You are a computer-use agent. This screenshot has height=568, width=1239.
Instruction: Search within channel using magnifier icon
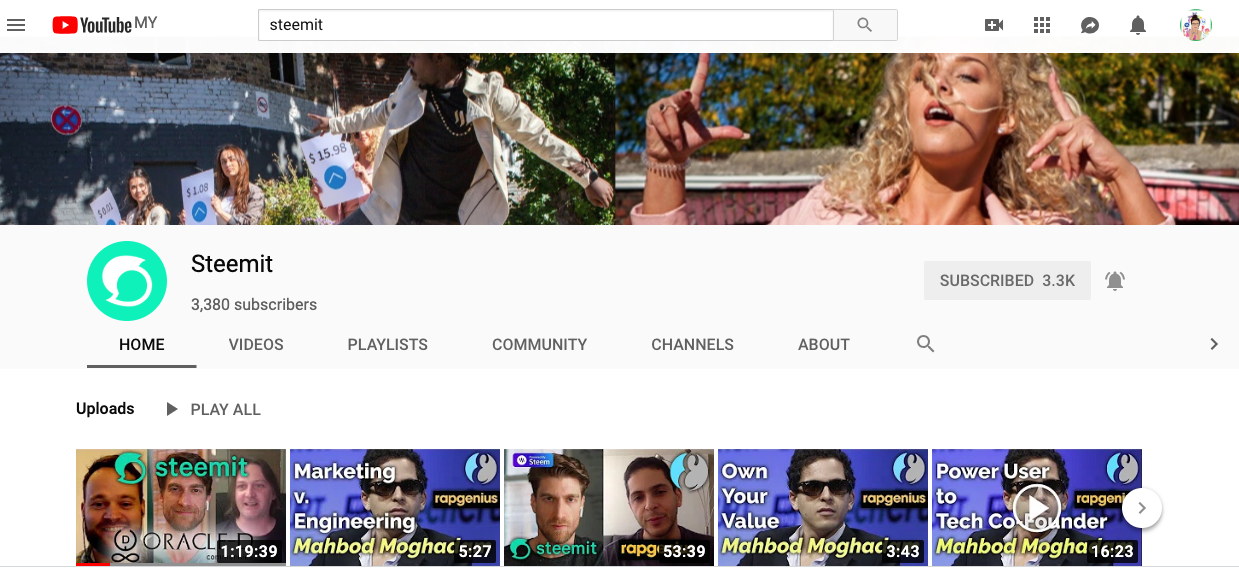pos(926,344)
